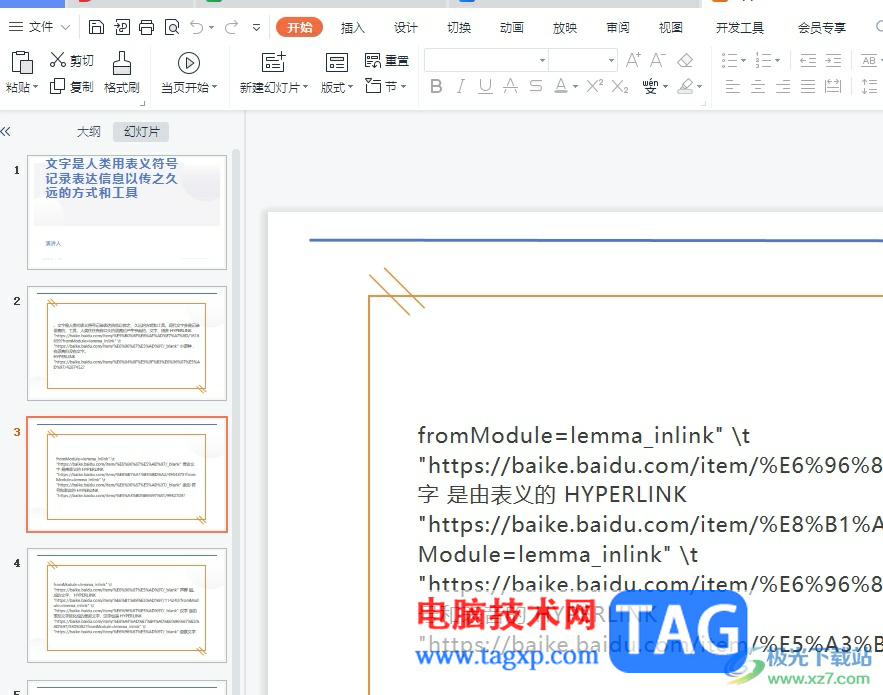
Task: Open the 会员专享 tab
Action: point(822,28)
